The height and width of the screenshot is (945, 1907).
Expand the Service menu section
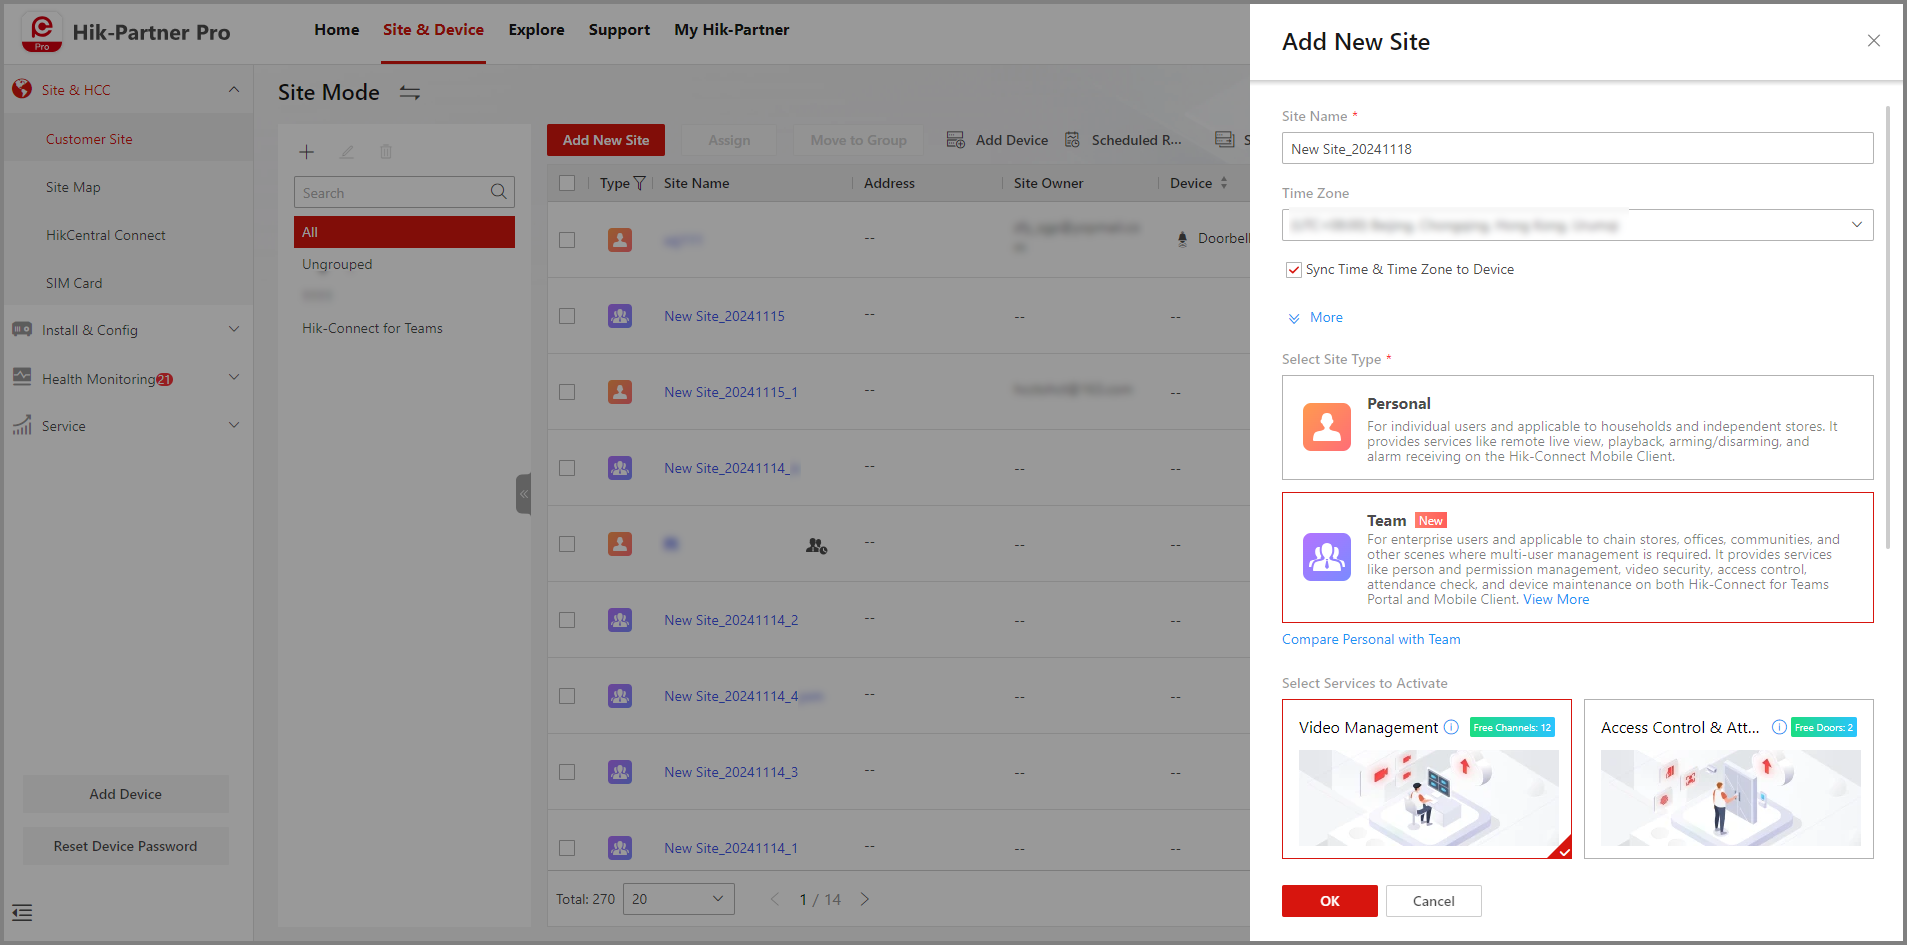(233, 425)
